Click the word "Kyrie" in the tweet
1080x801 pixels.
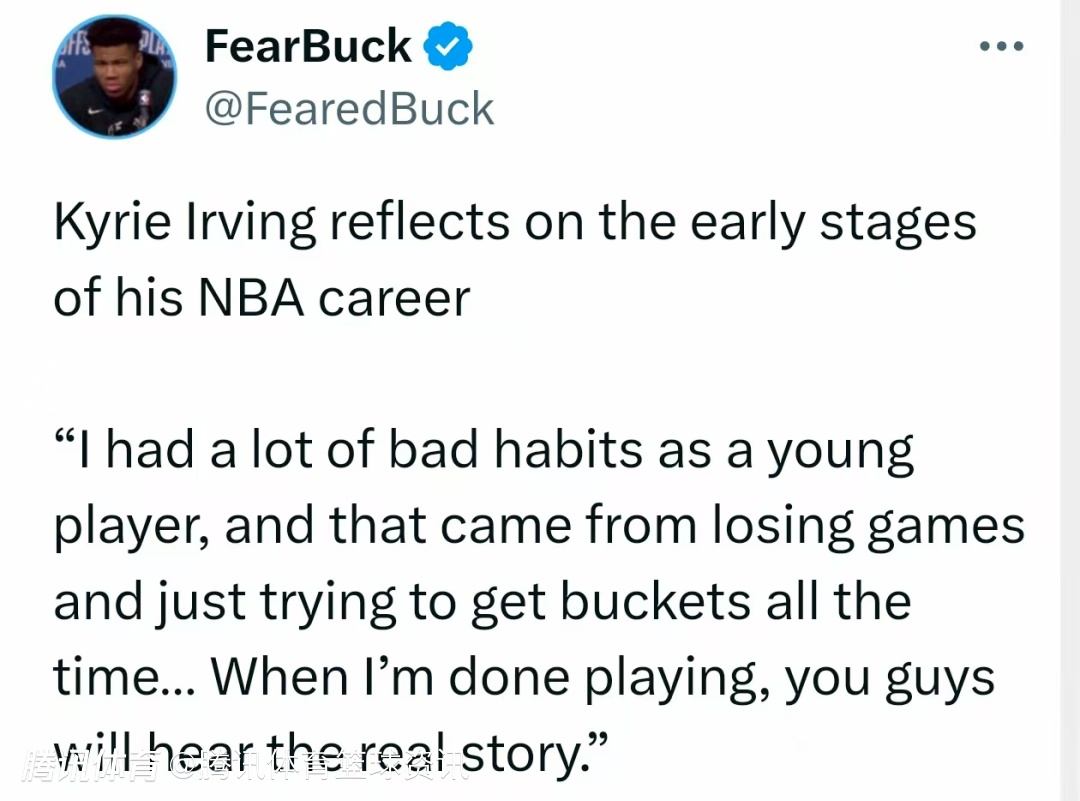click(x=107, y=223)
